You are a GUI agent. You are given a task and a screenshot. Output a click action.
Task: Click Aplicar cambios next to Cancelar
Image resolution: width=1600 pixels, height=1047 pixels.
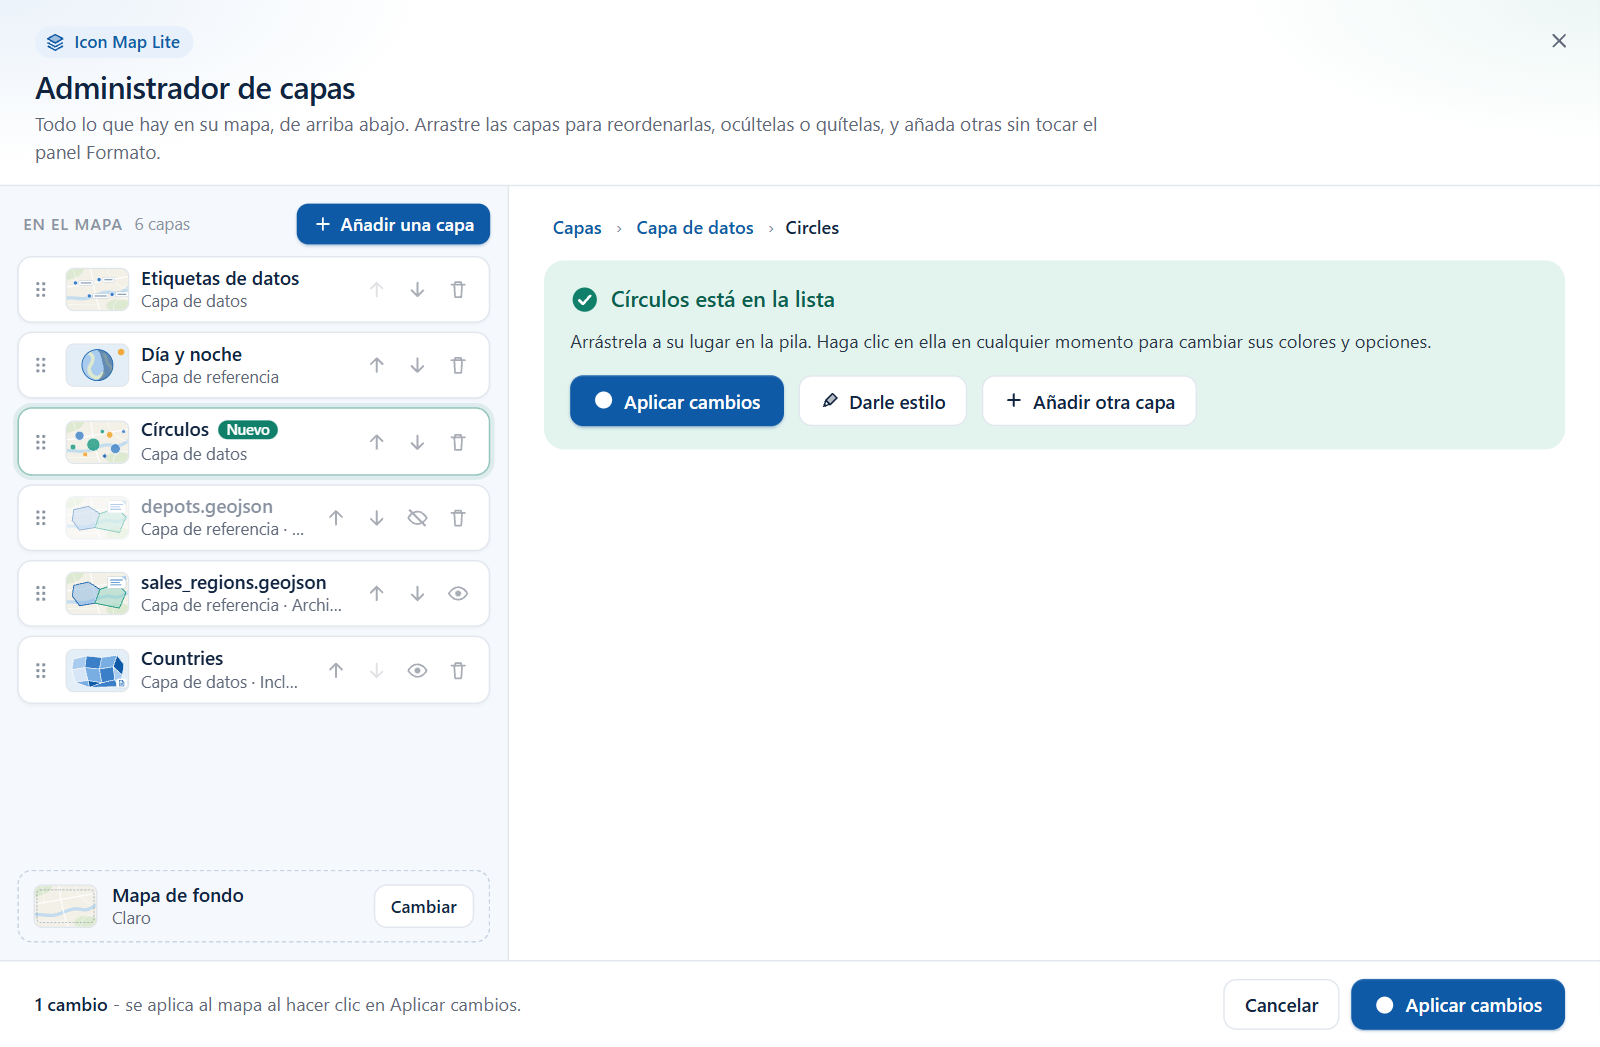1458,1005
